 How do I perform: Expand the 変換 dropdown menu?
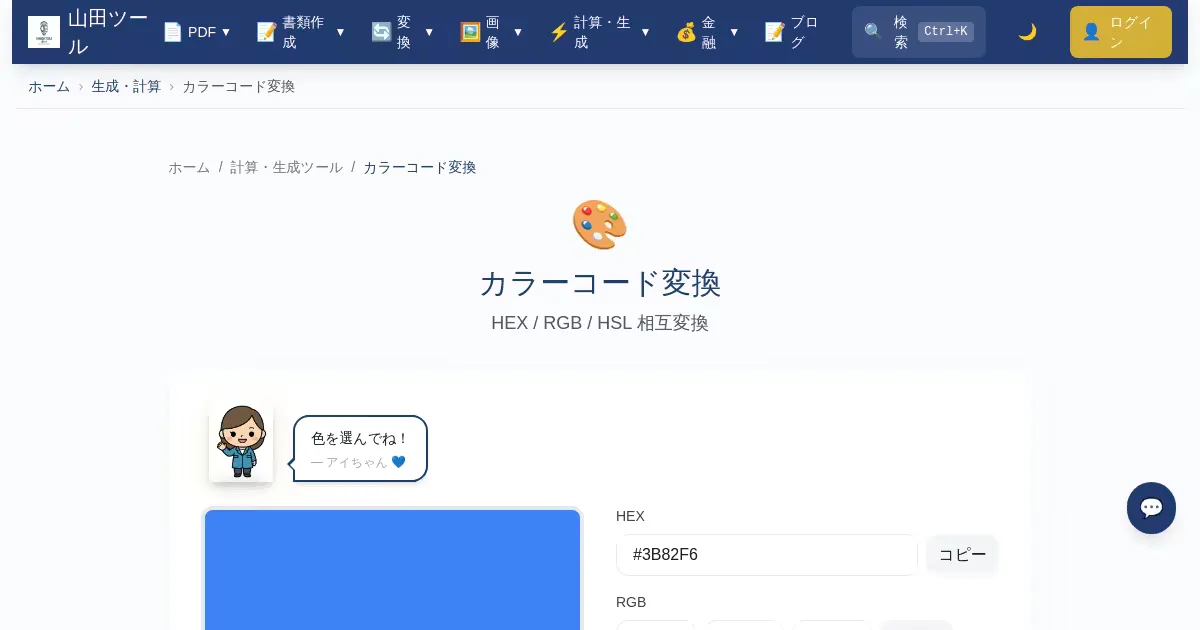tap(402, 32)
